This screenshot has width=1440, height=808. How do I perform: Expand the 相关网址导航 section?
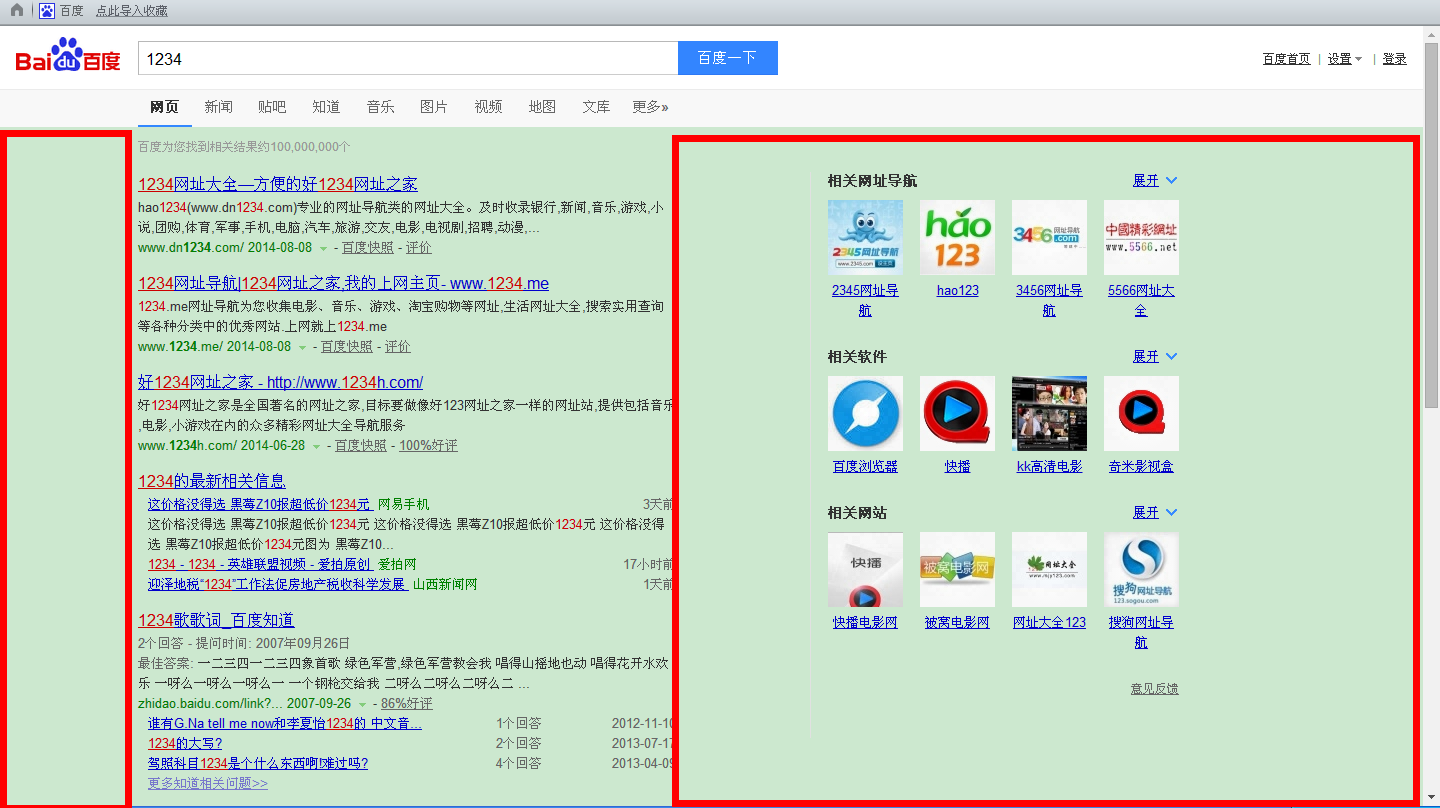tap(1154, 181)
